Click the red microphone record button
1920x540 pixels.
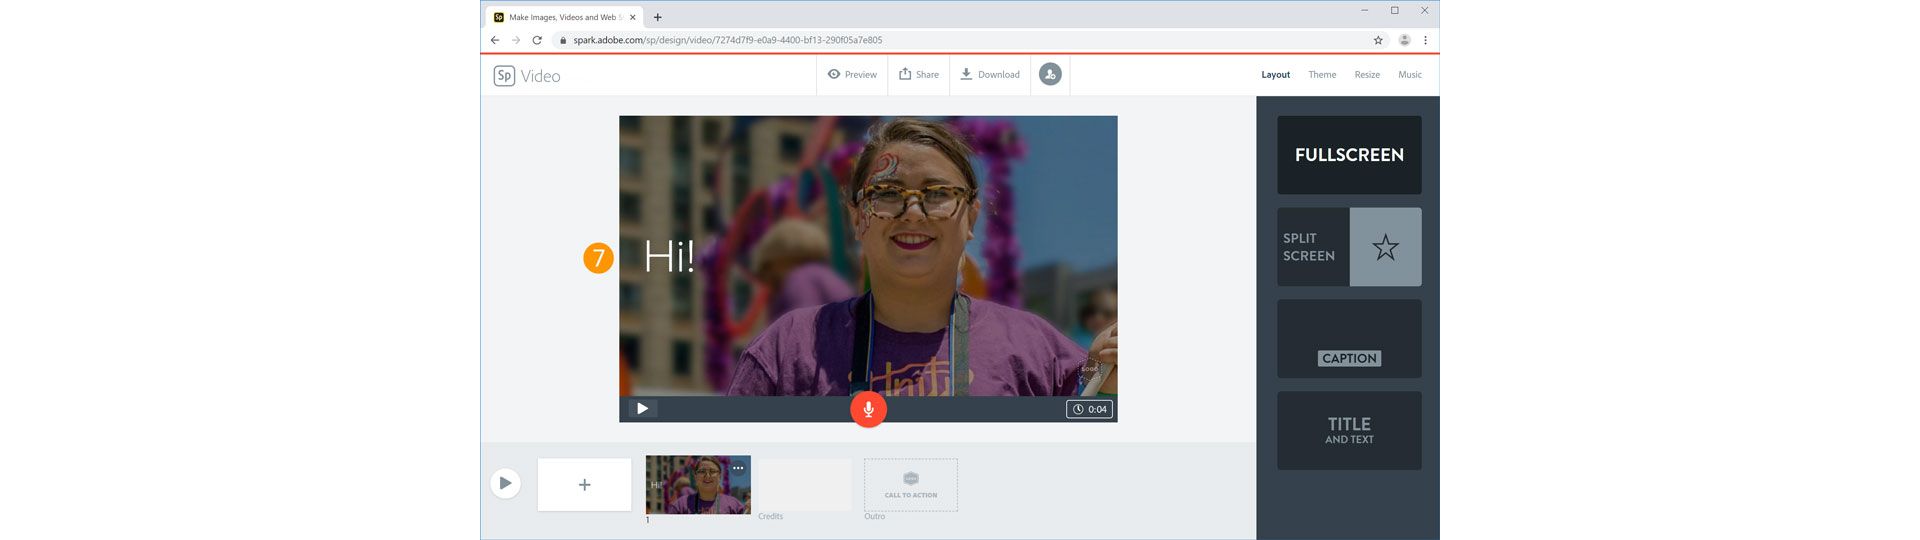868,409
